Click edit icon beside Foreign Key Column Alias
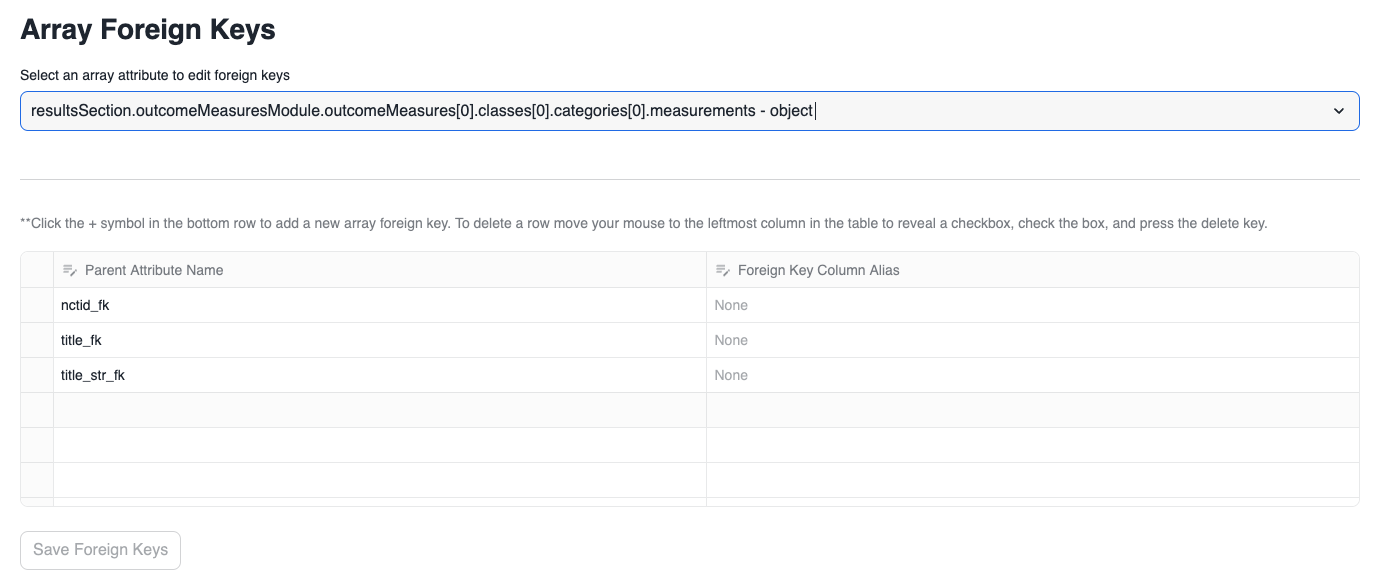The height and width of the screenshot is (583, 1378). tap(723, 270)
